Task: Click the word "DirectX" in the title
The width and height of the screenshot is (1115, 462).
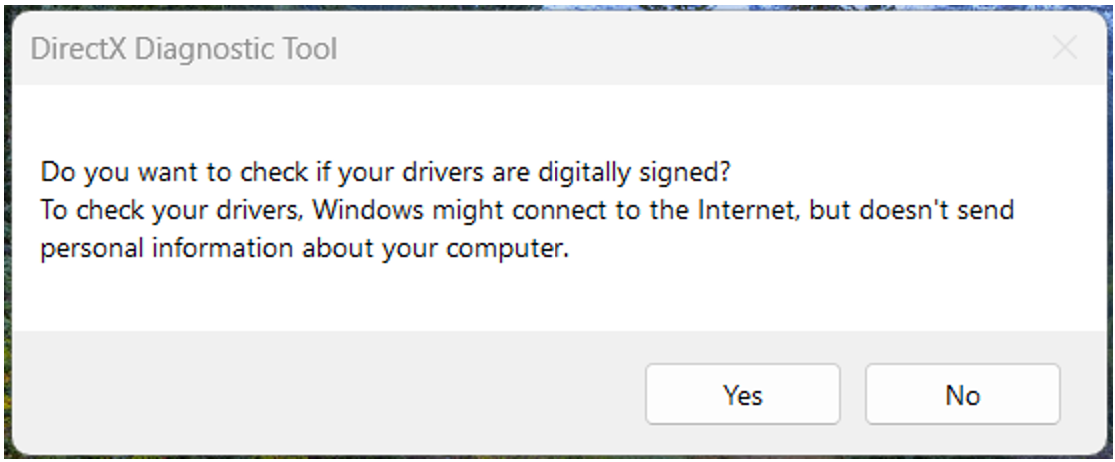Action: [77, 48]
